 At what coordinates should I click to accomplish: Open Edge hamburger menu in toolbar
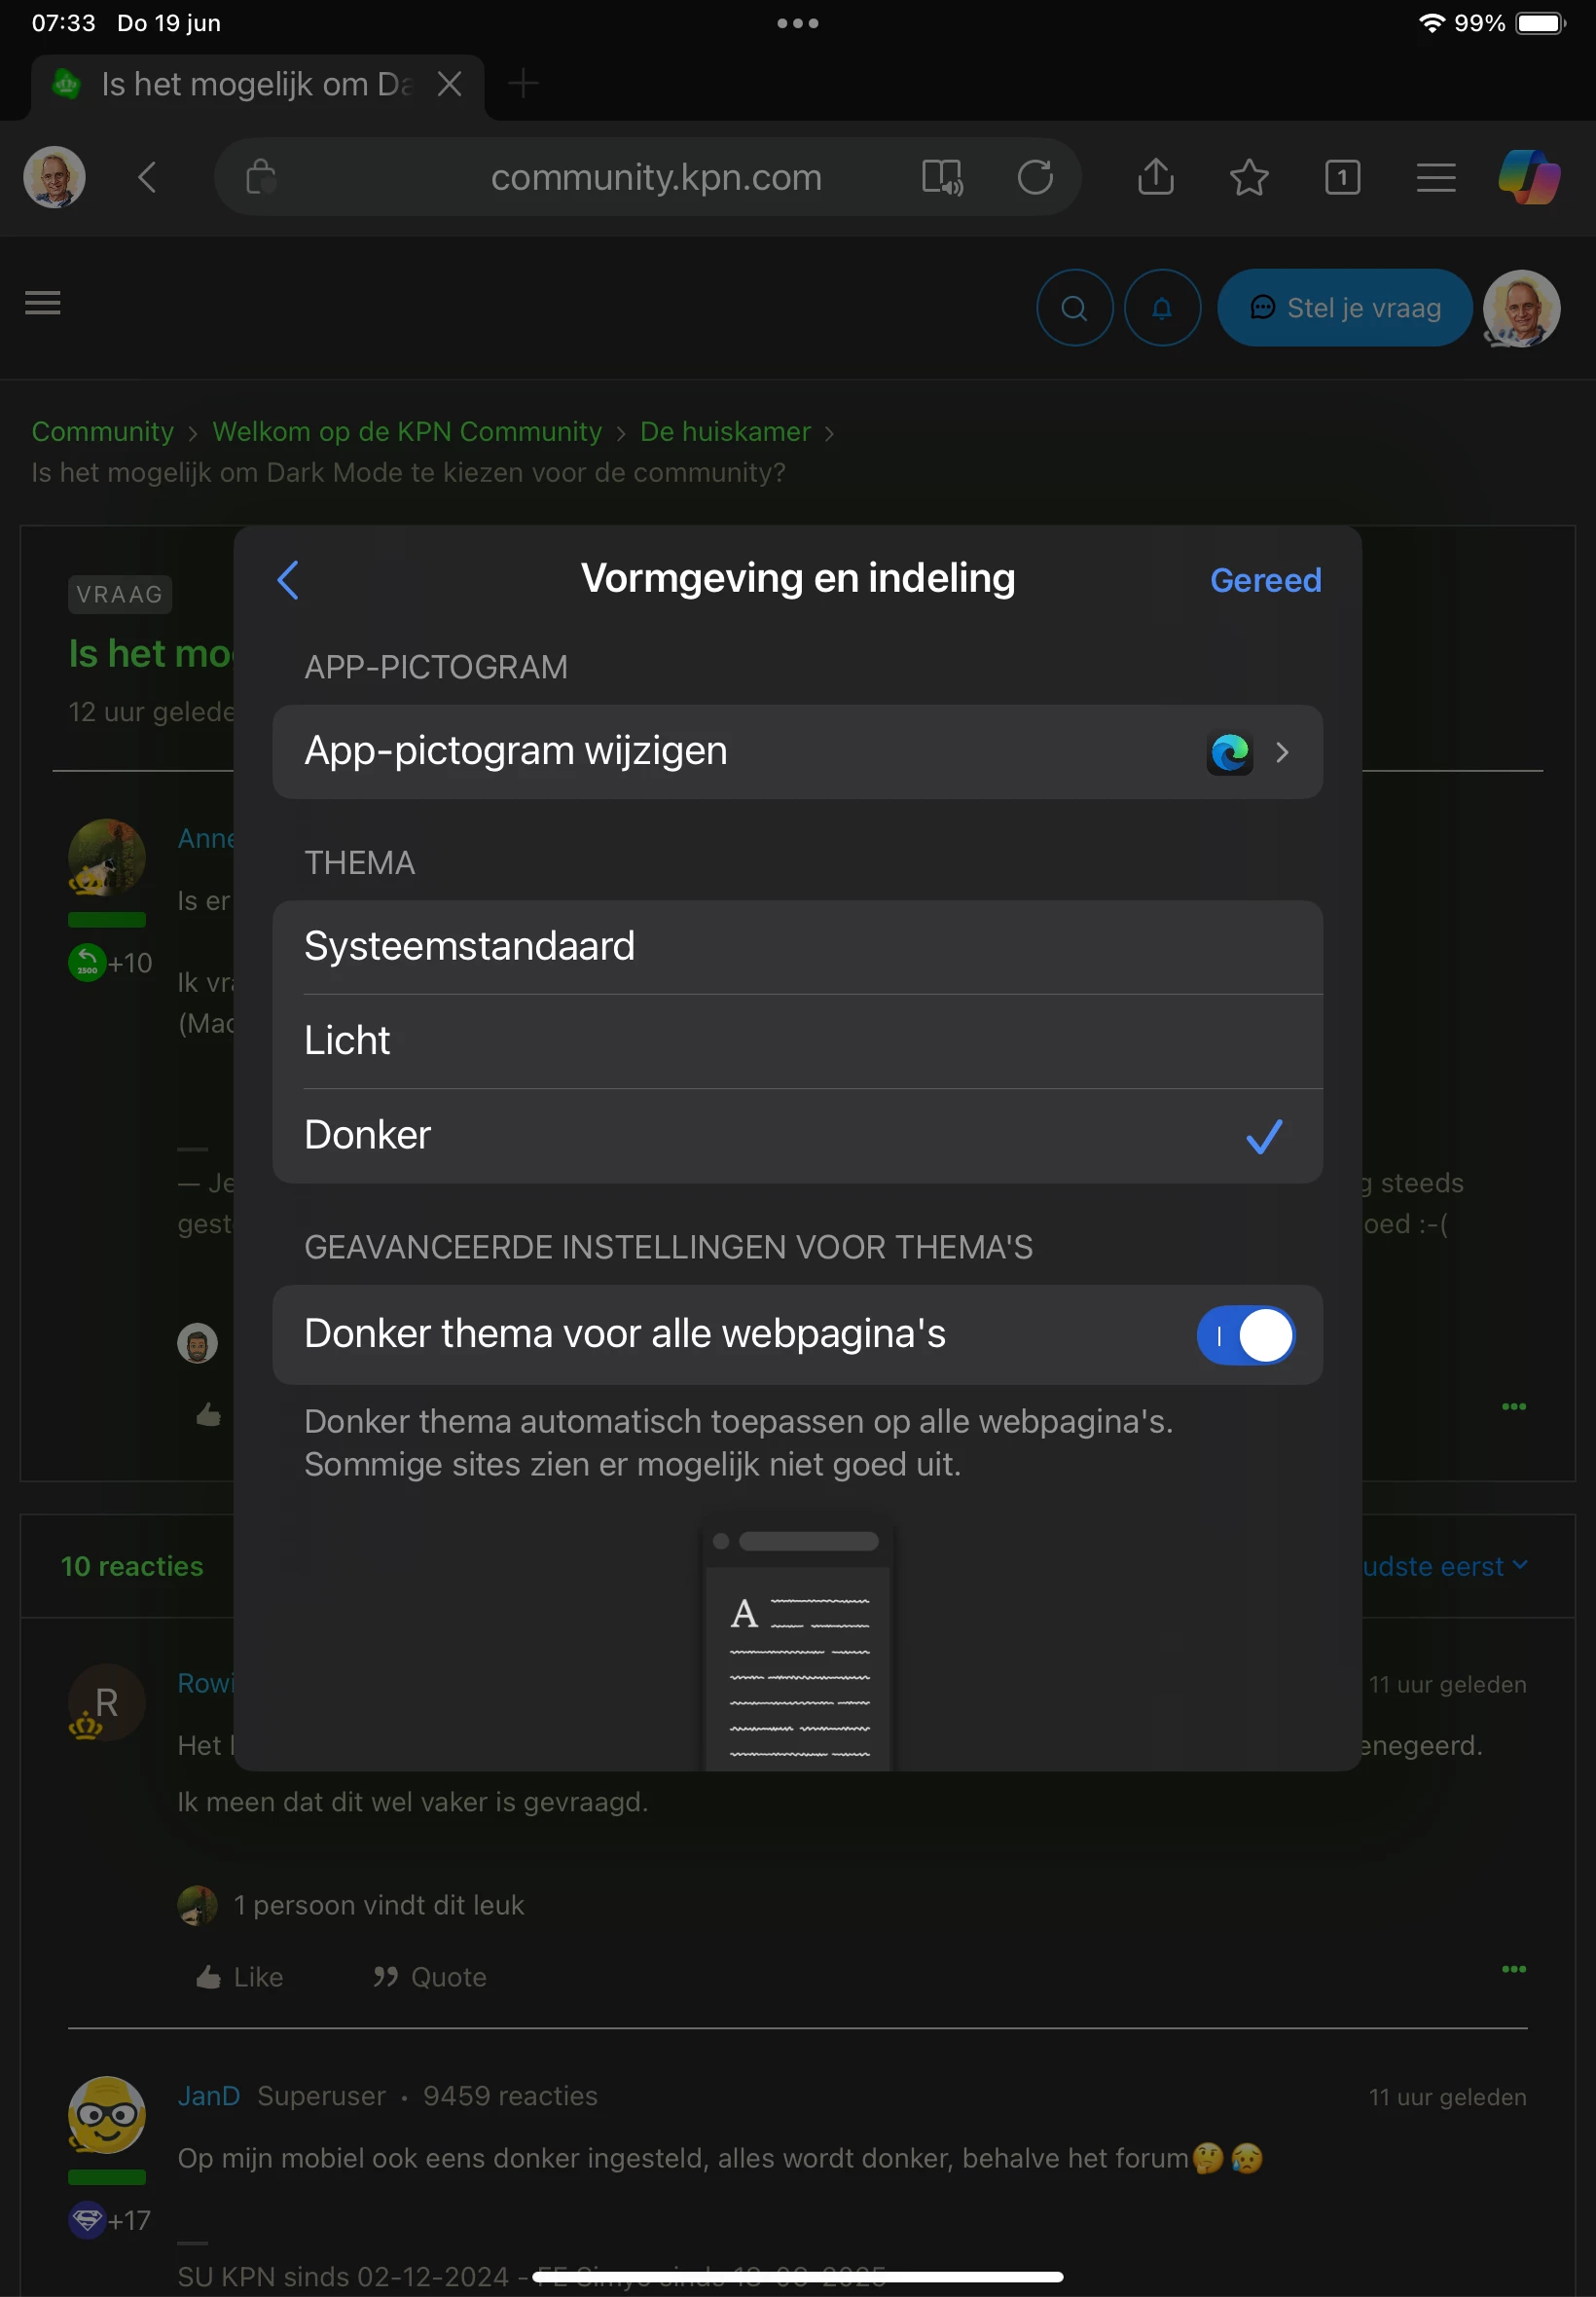(x=1435, y=178)
